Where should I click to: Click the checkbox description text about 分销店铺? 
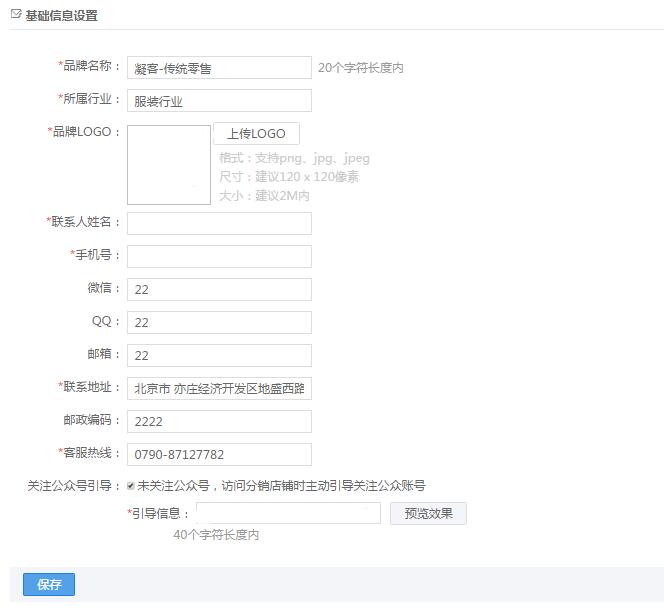[x=282, y=486]
